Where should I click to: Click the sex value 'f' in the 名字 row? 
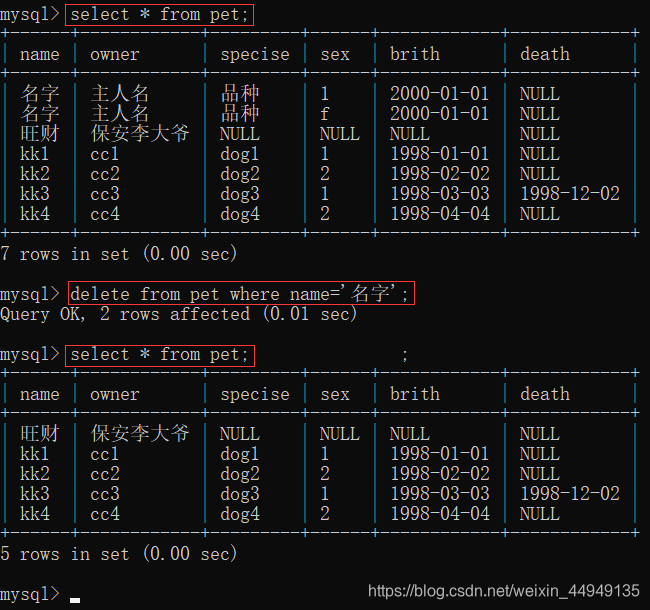(x=325, y=114)
